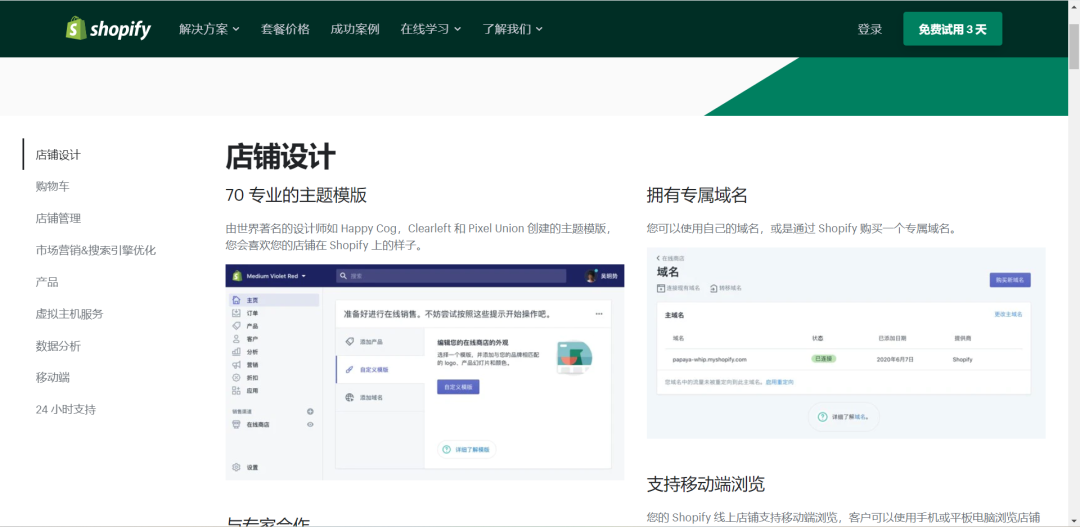Image resolution: width=1080 pixels, height=527 pixels.
Task: Click the 折扣 discount icon in admin sidebar
Action: click(236, 378)
